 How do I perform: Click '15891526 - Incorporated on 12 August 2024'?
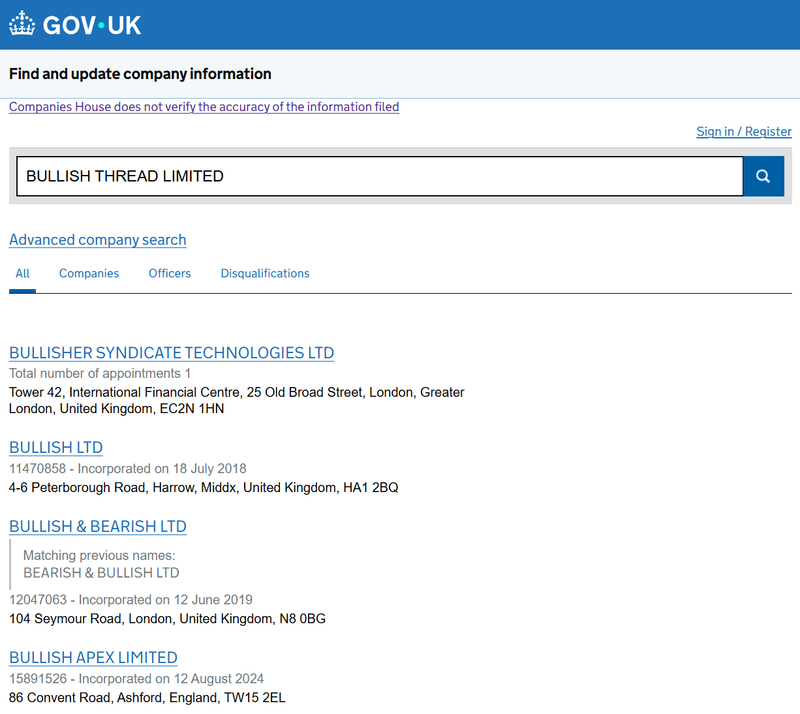(x=136, y=679)
